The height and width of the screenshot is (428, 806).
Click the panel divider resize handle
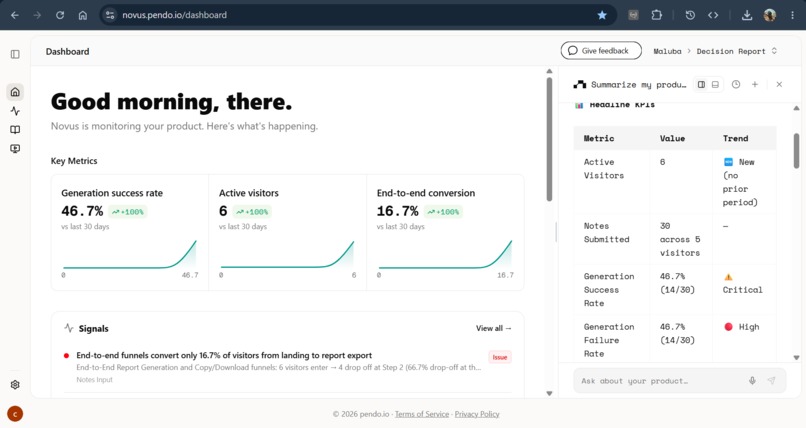point(556,232)
